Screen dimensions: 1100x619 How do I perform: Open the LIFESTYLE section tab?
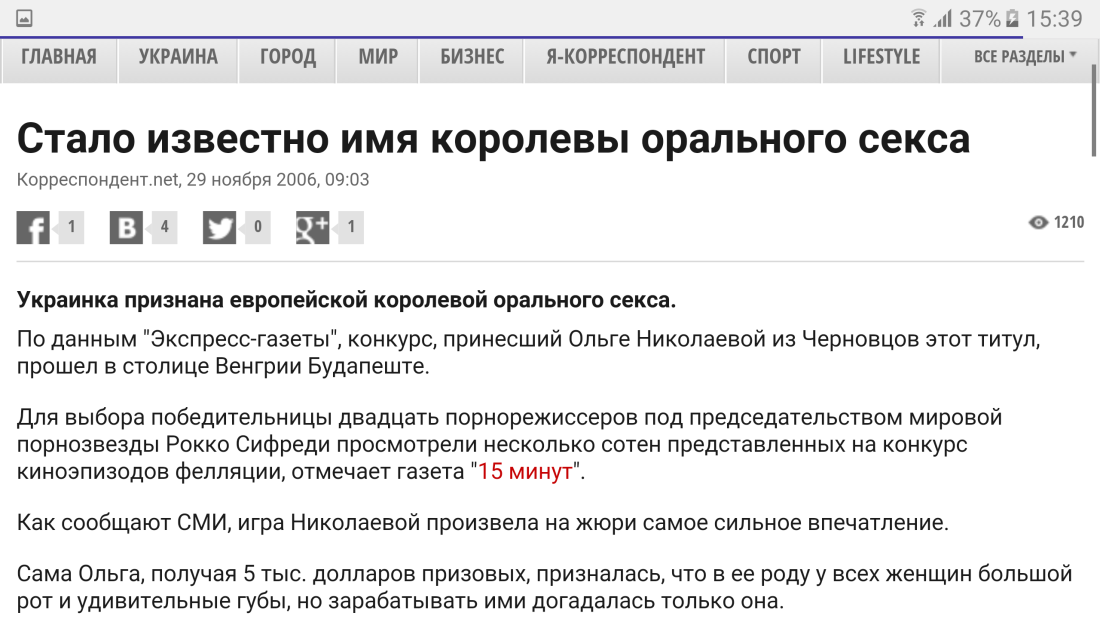click(x=880, y=58)
